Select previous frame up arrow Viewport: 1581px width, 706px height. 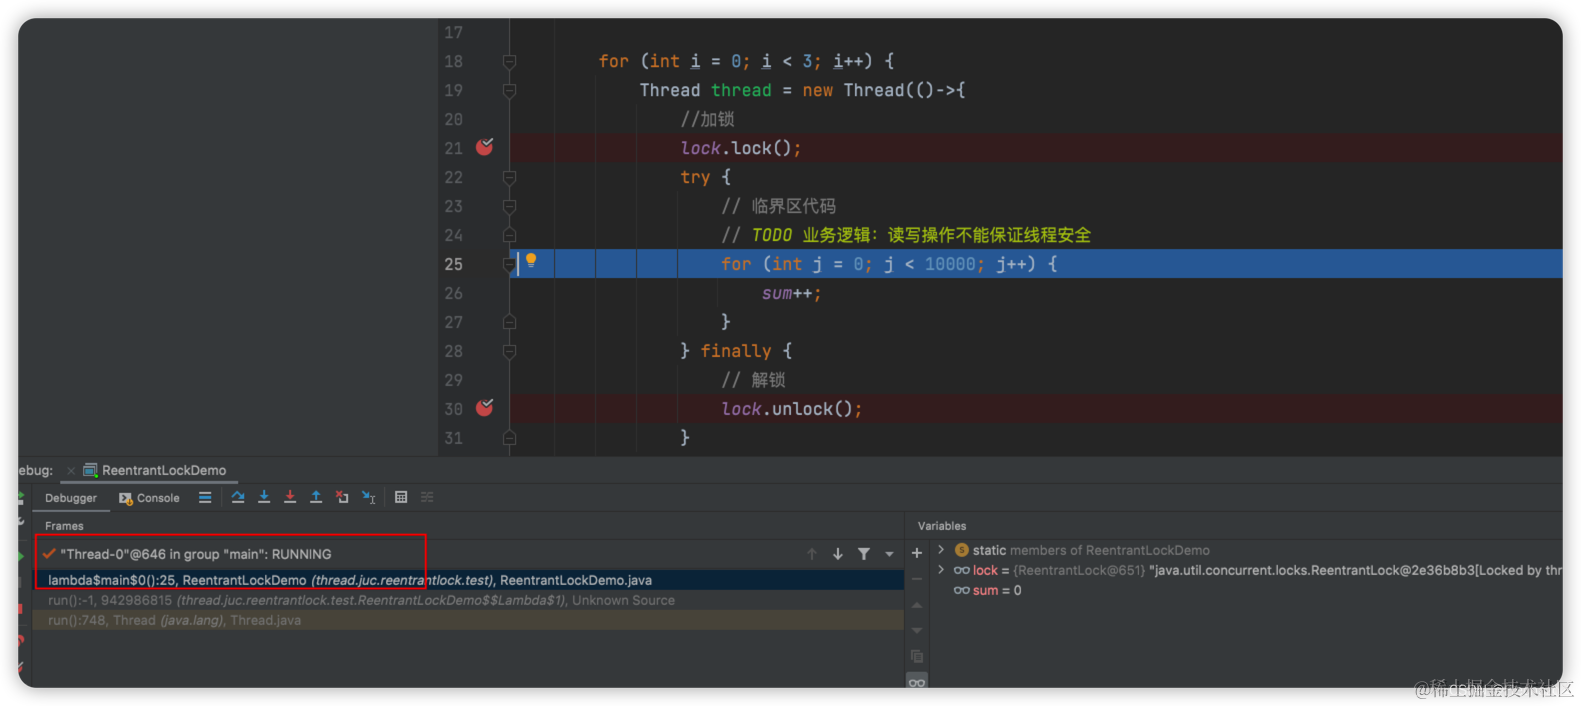pos(812,553)
